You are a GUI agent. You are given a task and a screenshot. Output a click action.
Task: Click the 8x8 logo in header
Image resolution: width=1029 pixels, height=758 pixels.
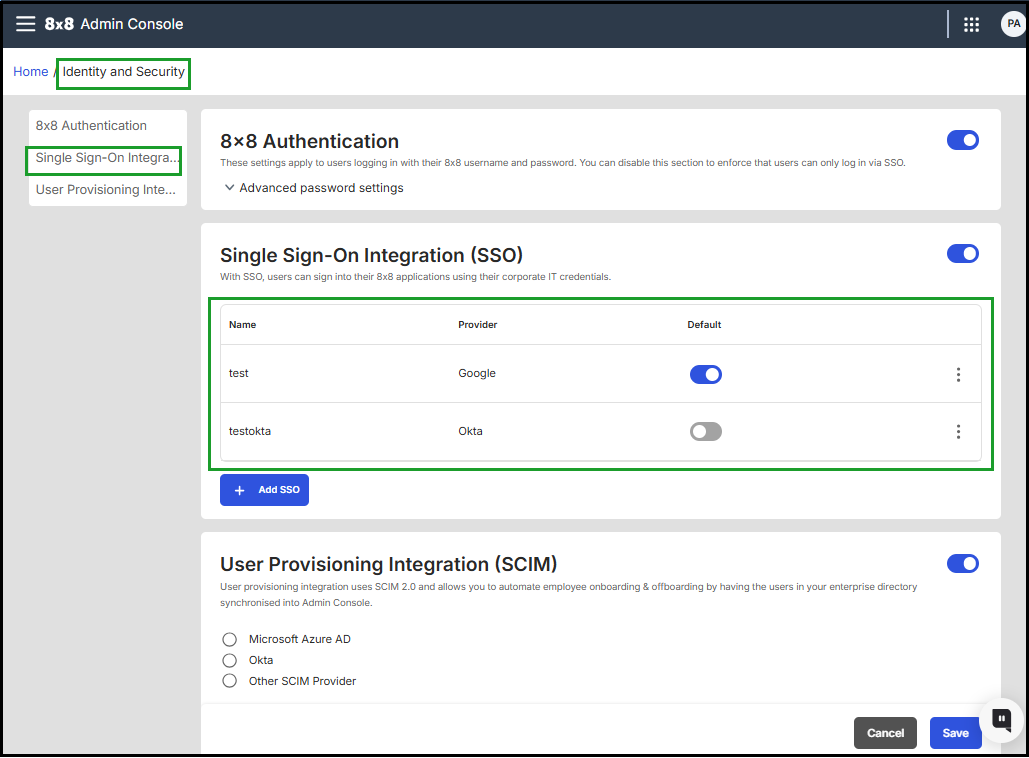coord(59,24)
